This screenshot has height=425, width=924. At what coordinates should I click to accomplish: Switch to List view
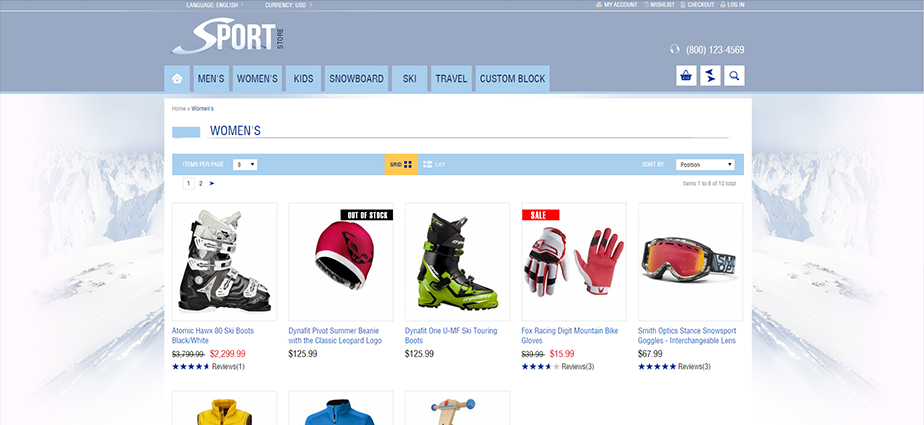(x=434, y=164)
